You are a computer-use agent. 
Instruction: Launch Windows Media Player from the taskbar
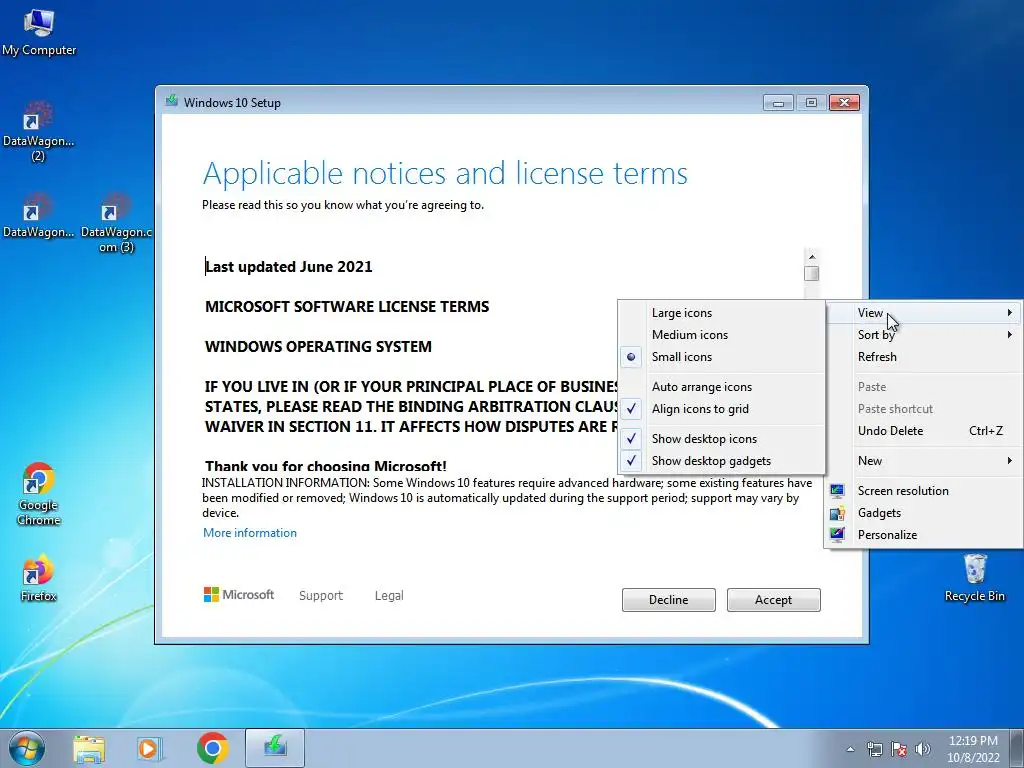pos(149,749)
